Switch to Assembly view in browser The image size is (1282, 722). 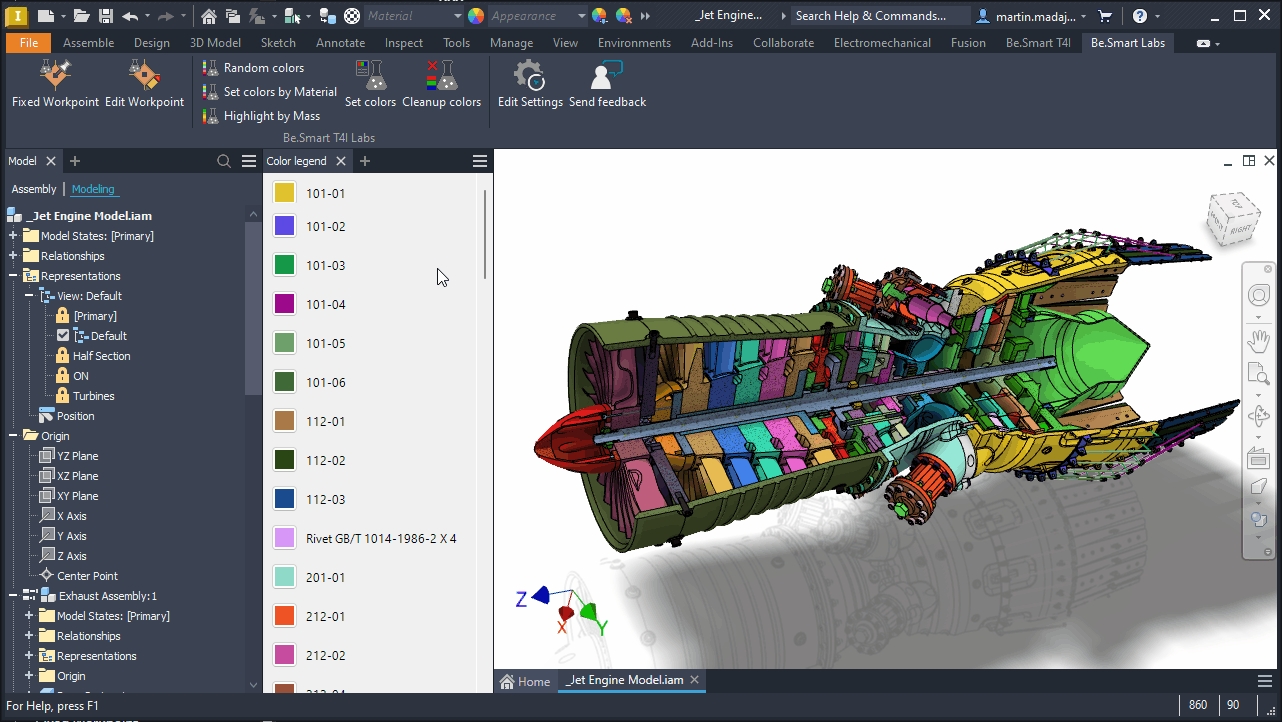click(34, 189)
